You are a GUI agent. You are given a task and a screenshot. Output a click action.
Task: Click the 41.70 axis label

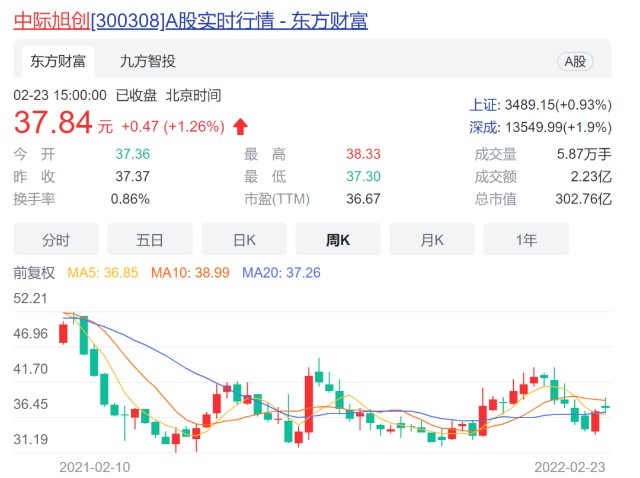click(x=30, y=369)
